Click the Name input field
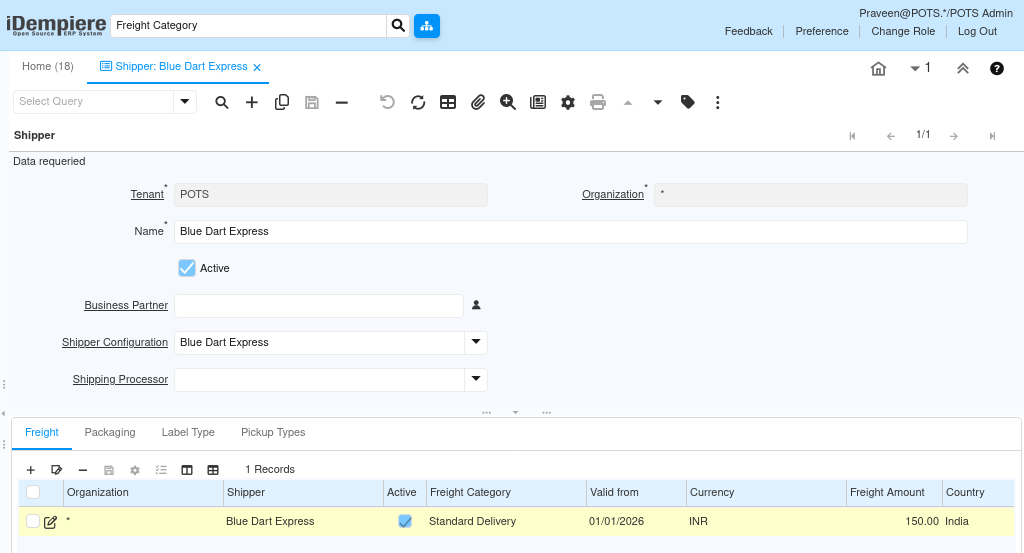Viewport: 1024px width, 553px height. tap(570, 232)
